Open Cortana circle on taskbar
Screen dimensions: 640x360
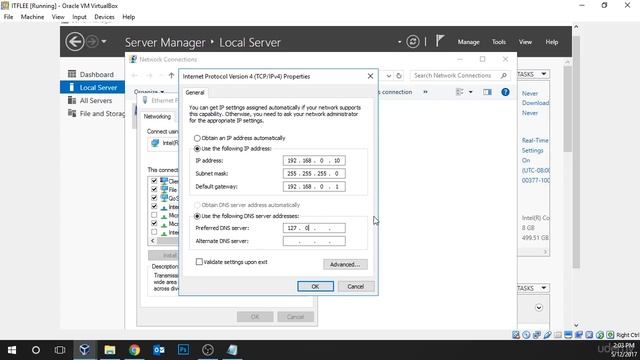pos(36,350)
